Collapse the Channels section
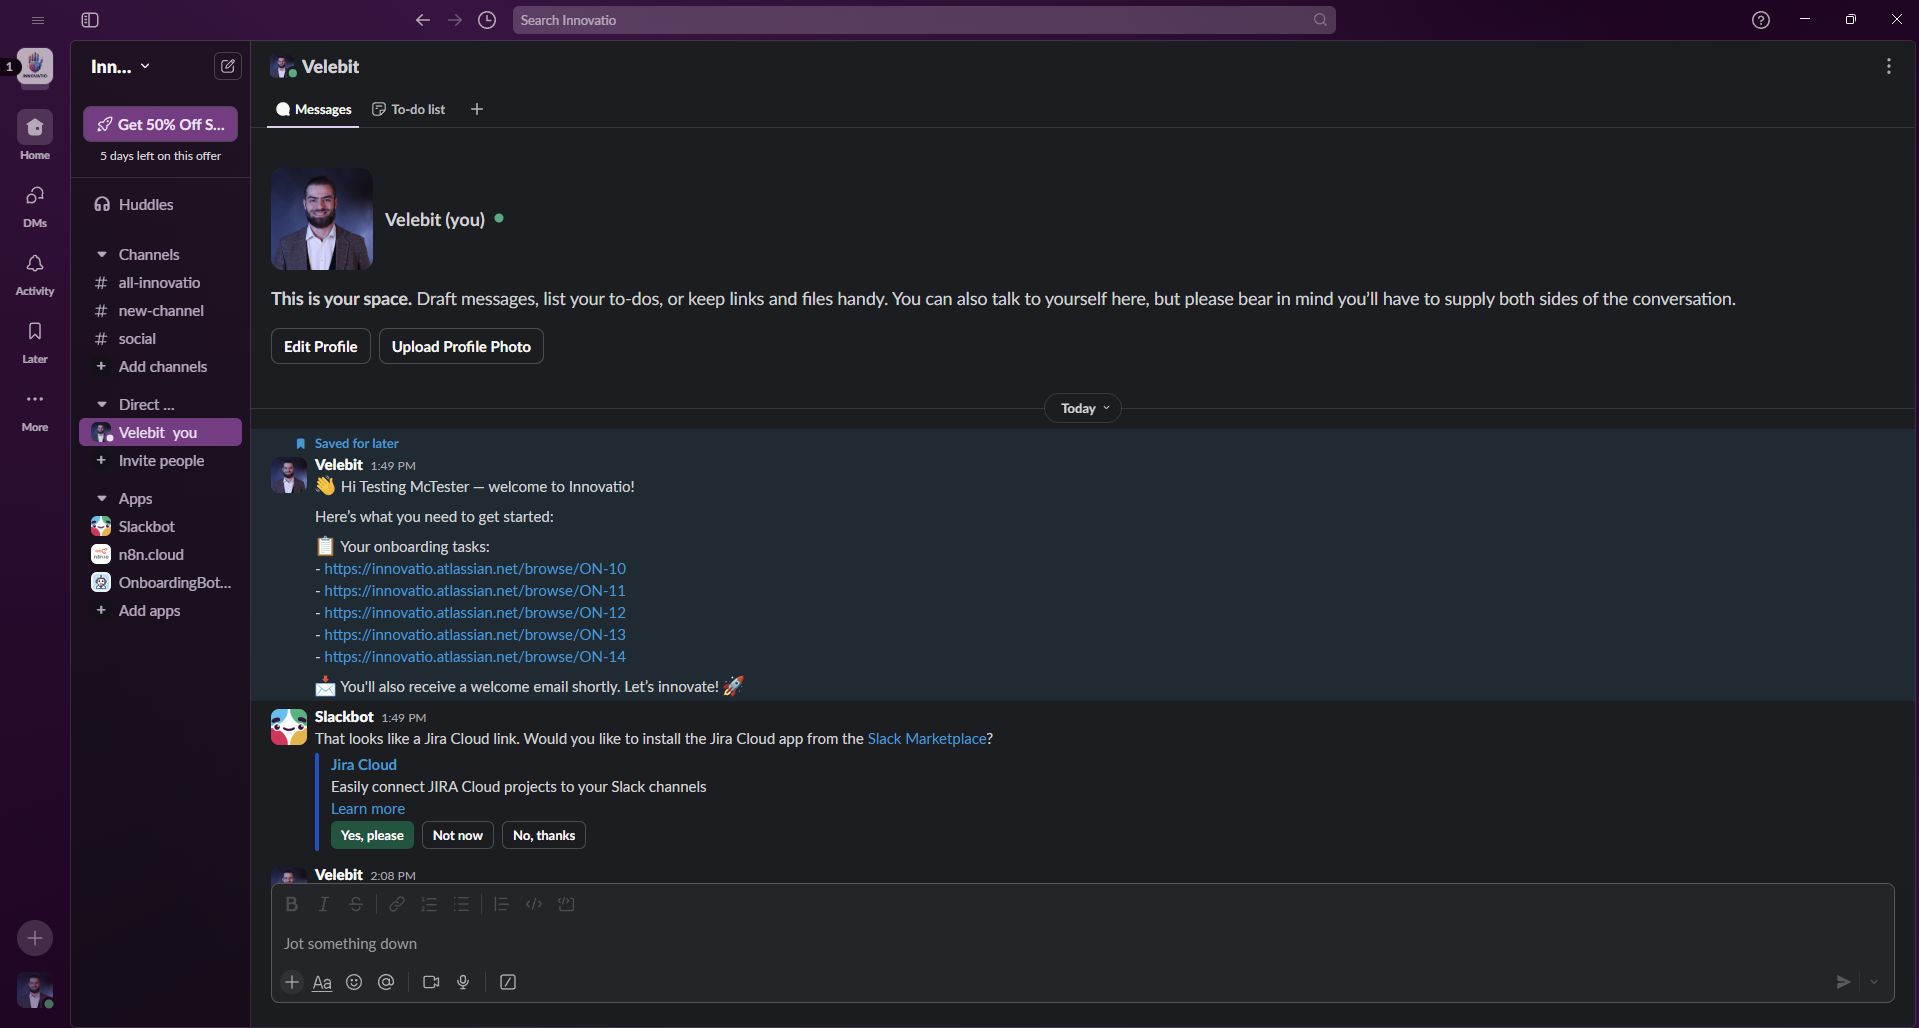 (x=101, y=254)
